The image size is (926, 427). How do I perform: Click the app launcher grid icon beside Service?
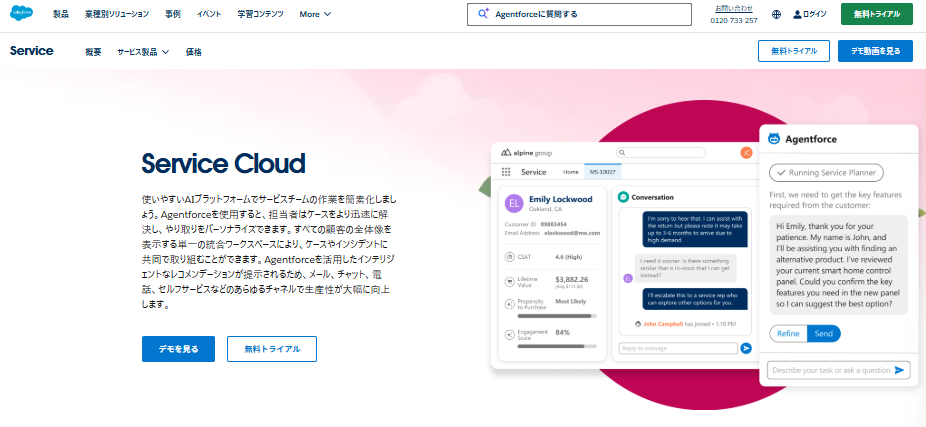(x=506, y=172)
